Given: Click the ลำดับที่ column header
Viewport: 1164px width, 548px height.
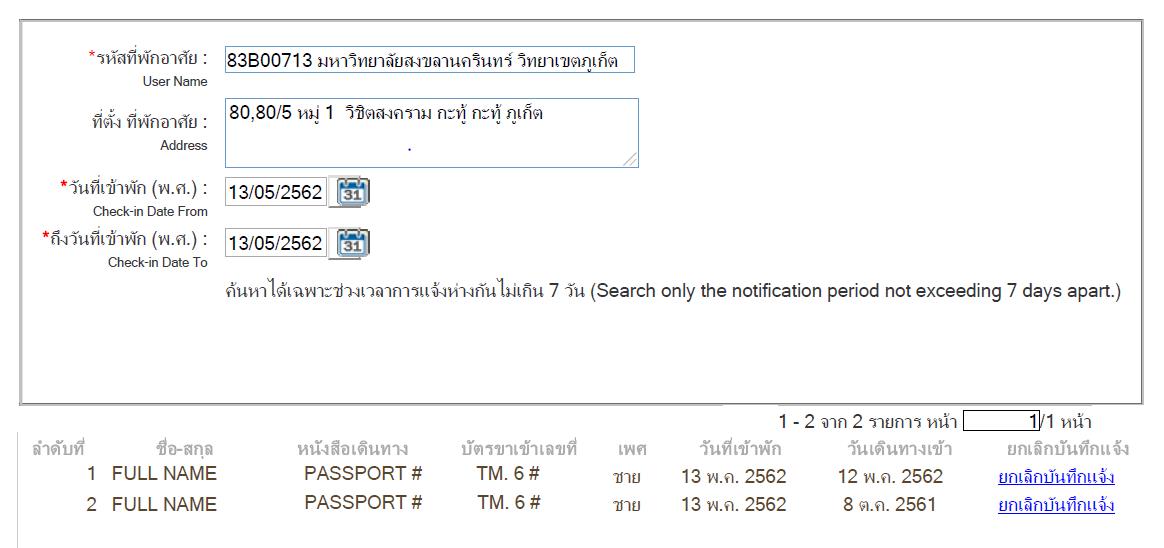Looking at the screenshot, I should click(x=59, y=449).
